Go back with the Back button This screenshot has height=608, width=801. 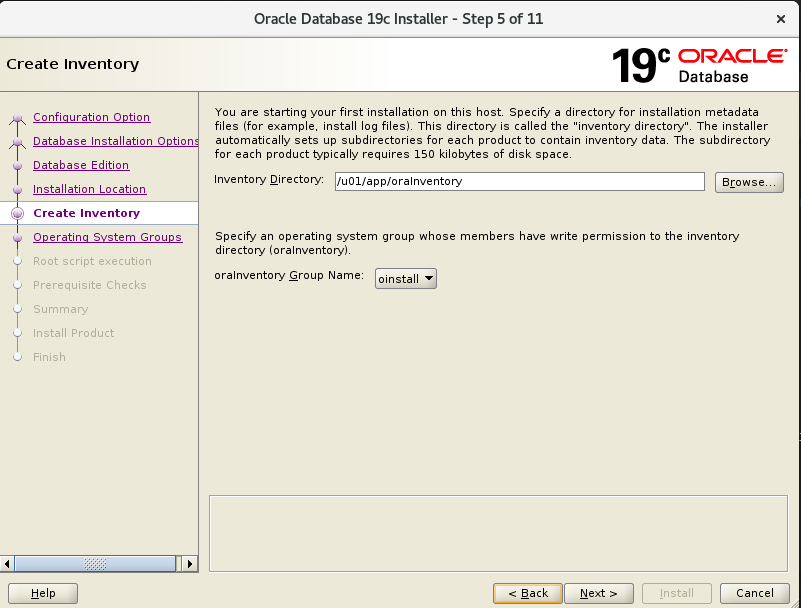pyautogui.click(x=528, y=593)
